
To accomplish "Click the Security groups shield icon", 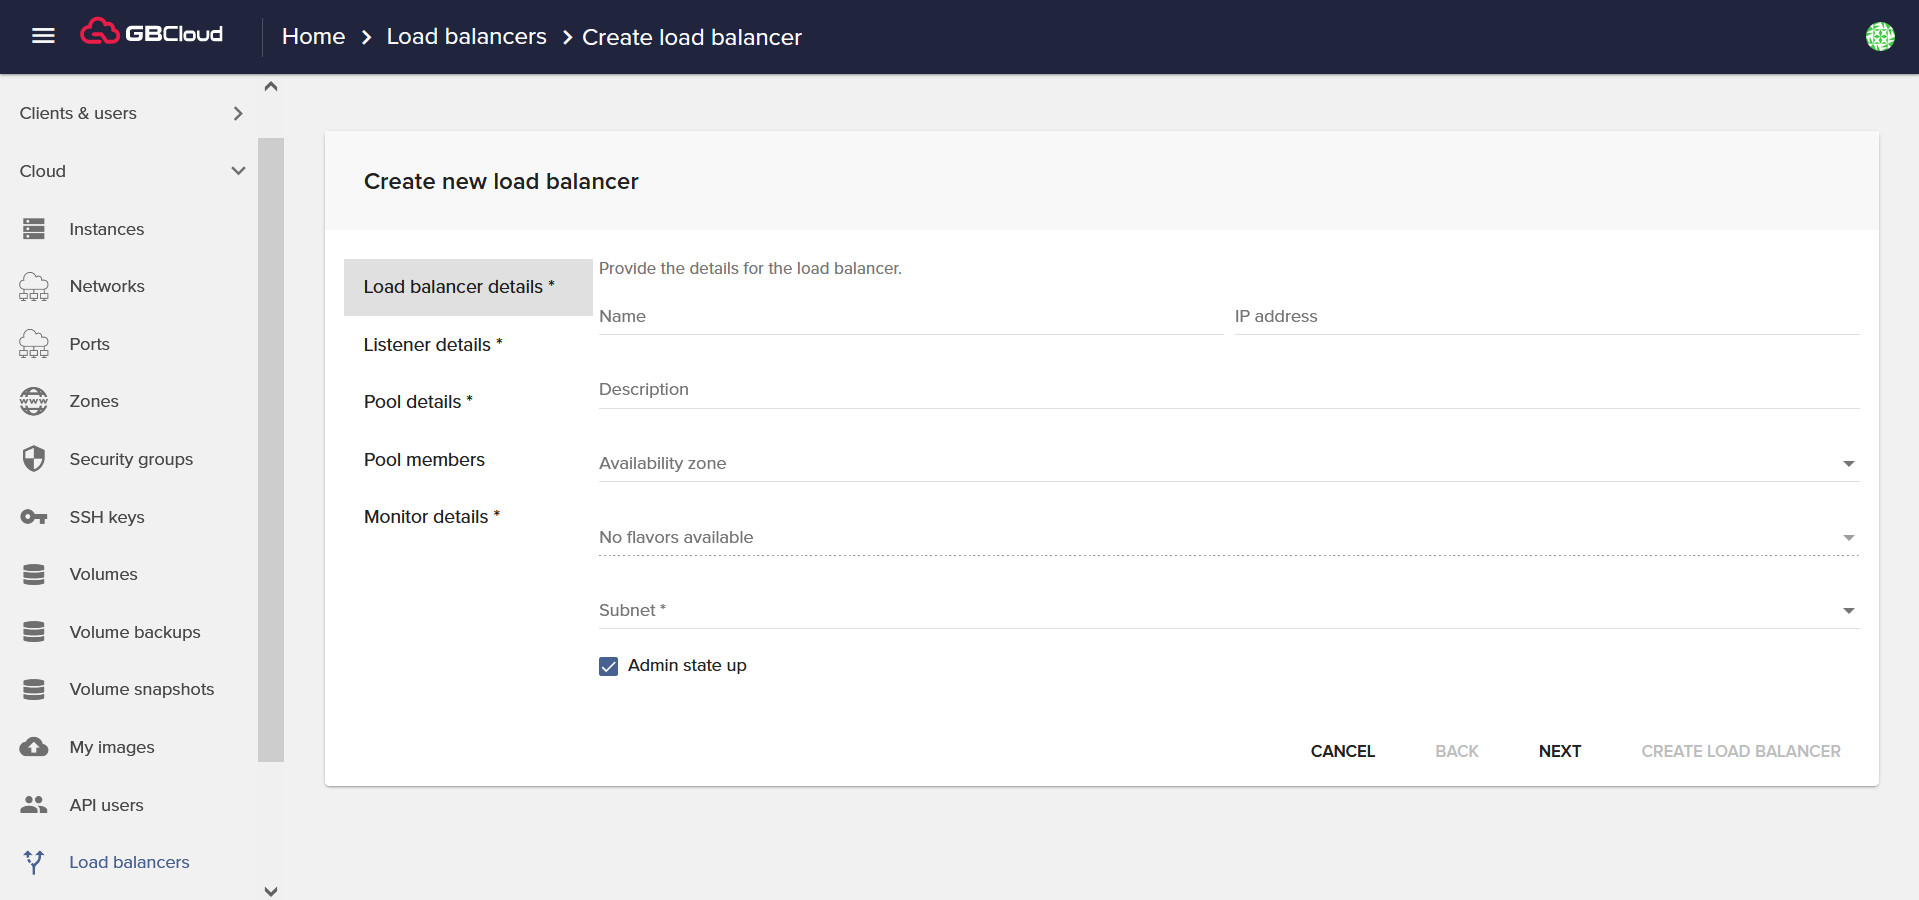I will point(34,459).
